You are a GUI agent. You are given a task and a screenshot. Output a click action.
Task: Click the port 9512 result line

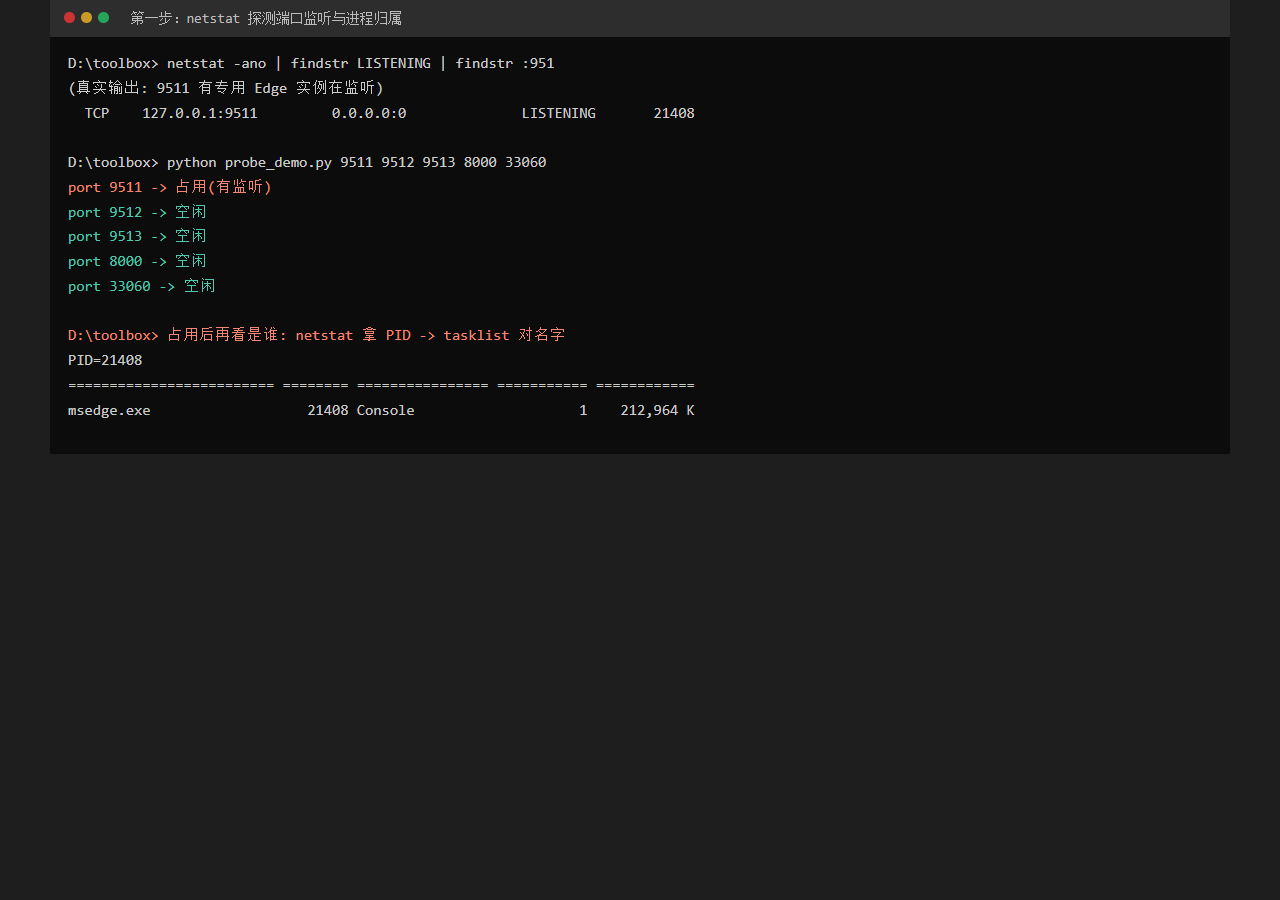137,212
